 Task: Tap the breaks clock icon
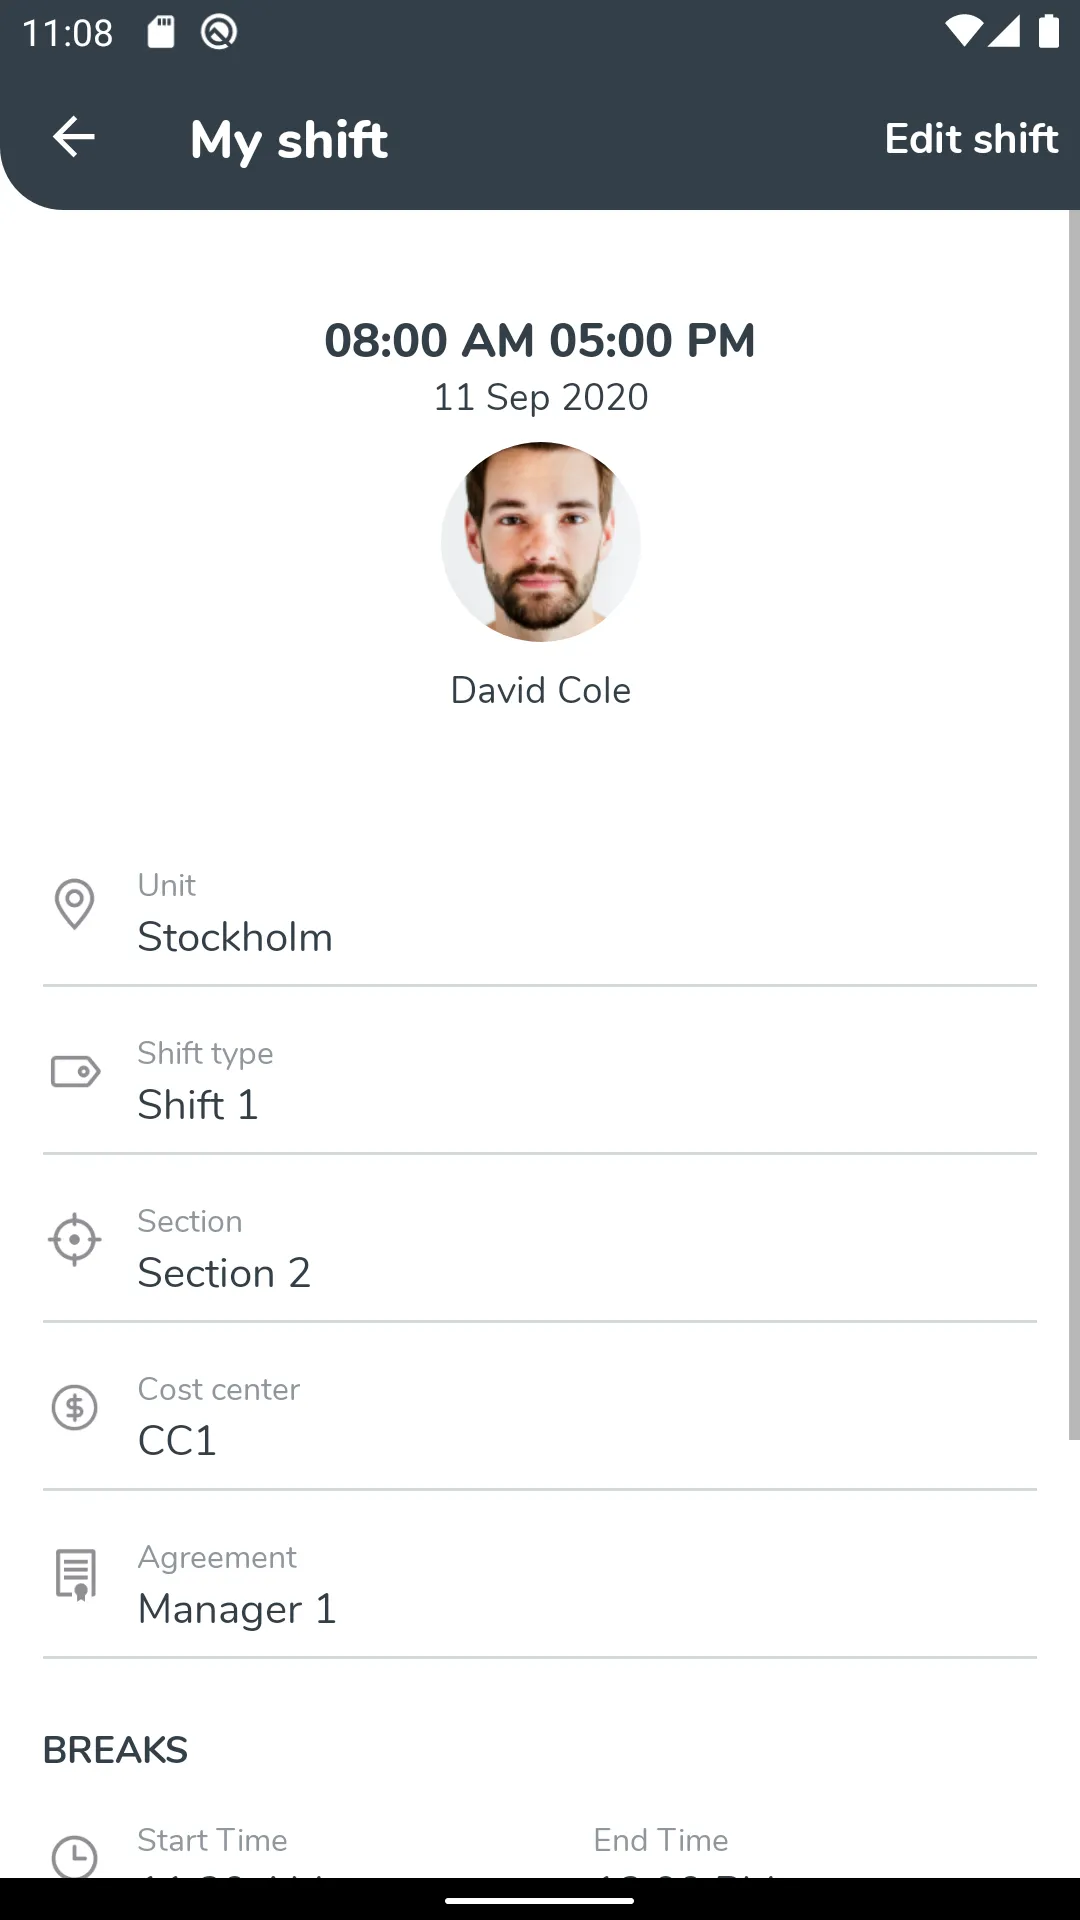click(x=74, y=1857)
